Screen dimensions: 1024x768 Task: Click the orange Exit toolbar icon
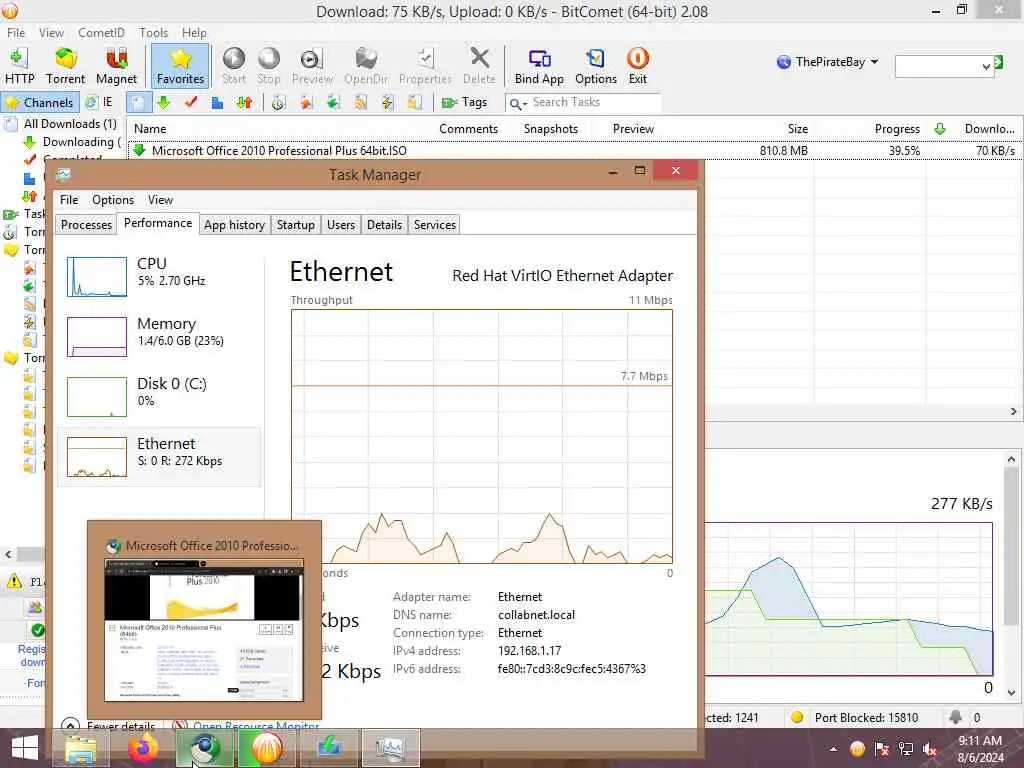click(637, 66)
